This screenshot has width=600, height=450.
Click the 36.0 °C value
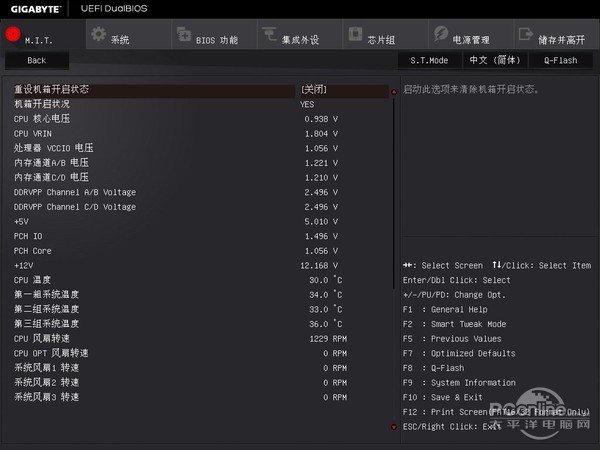[x=326, y=324]
